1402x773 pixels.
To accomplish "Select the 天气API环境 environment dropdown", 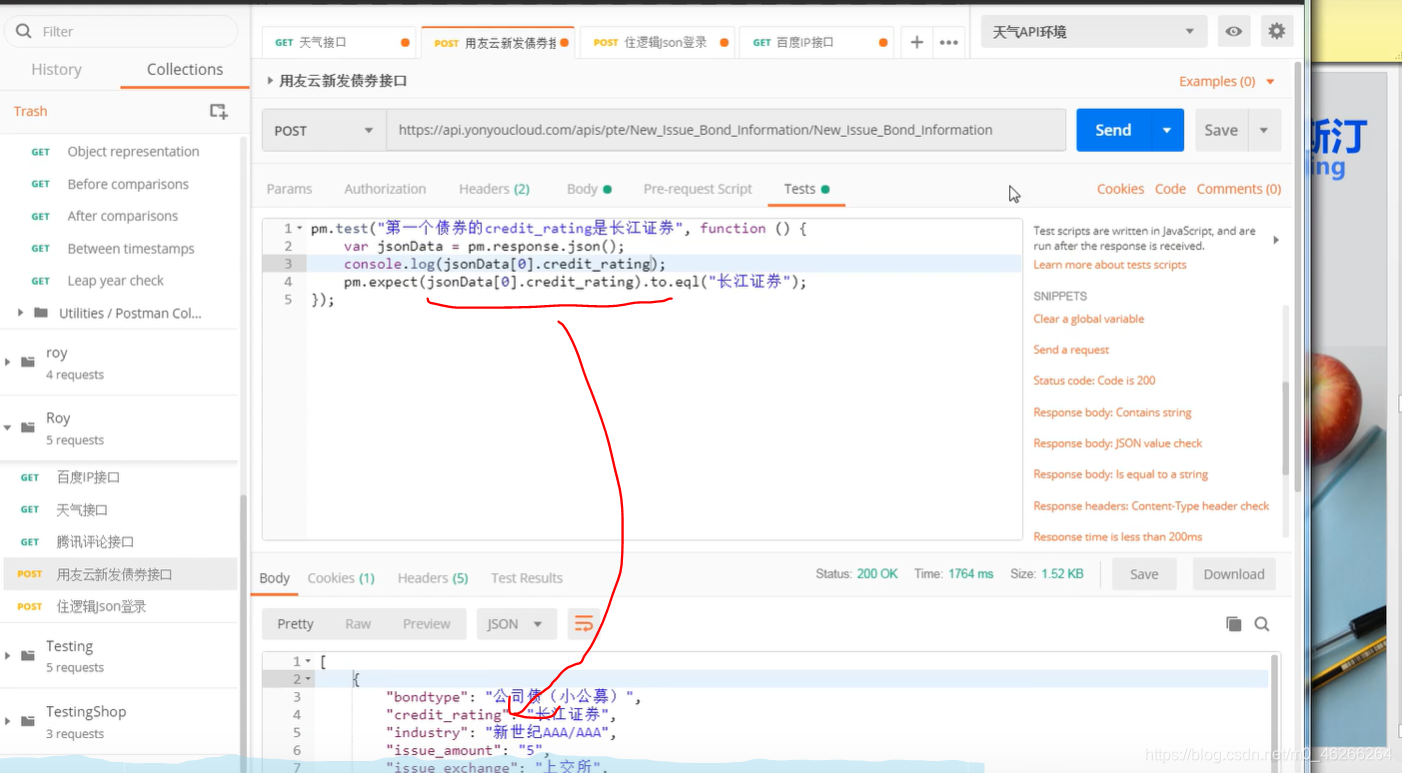I will click(1094, 31).
